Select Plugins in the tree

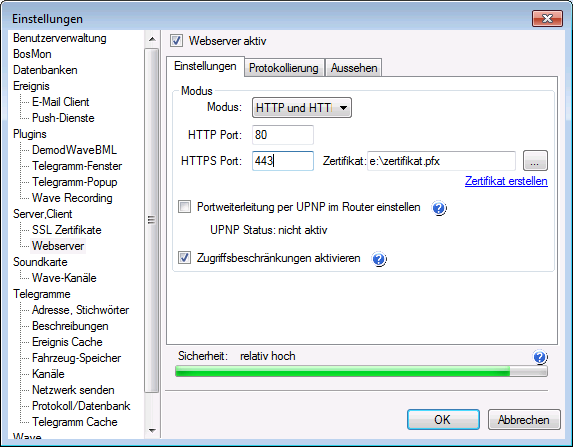pyautogui.click(x=30, y=134)
